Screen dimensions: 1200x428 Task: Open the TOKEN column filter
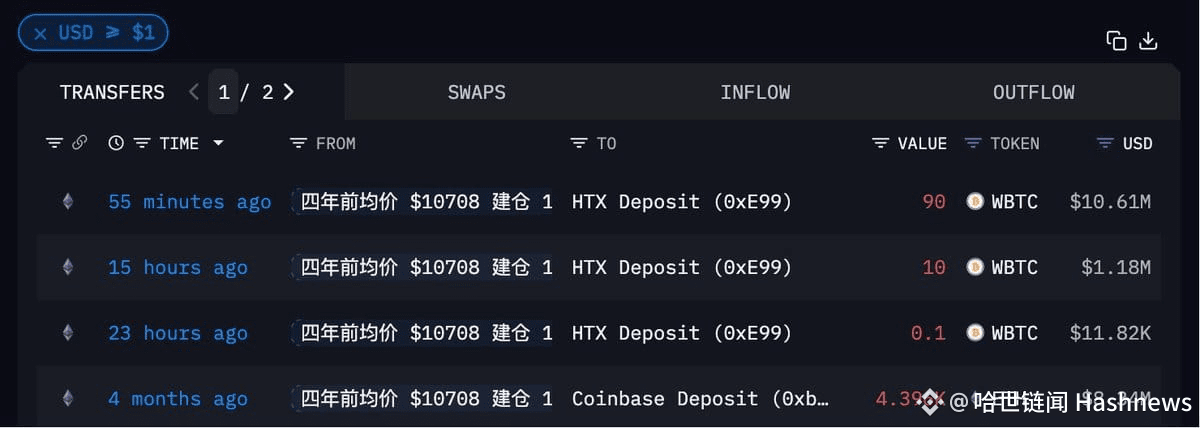(973, 143)
